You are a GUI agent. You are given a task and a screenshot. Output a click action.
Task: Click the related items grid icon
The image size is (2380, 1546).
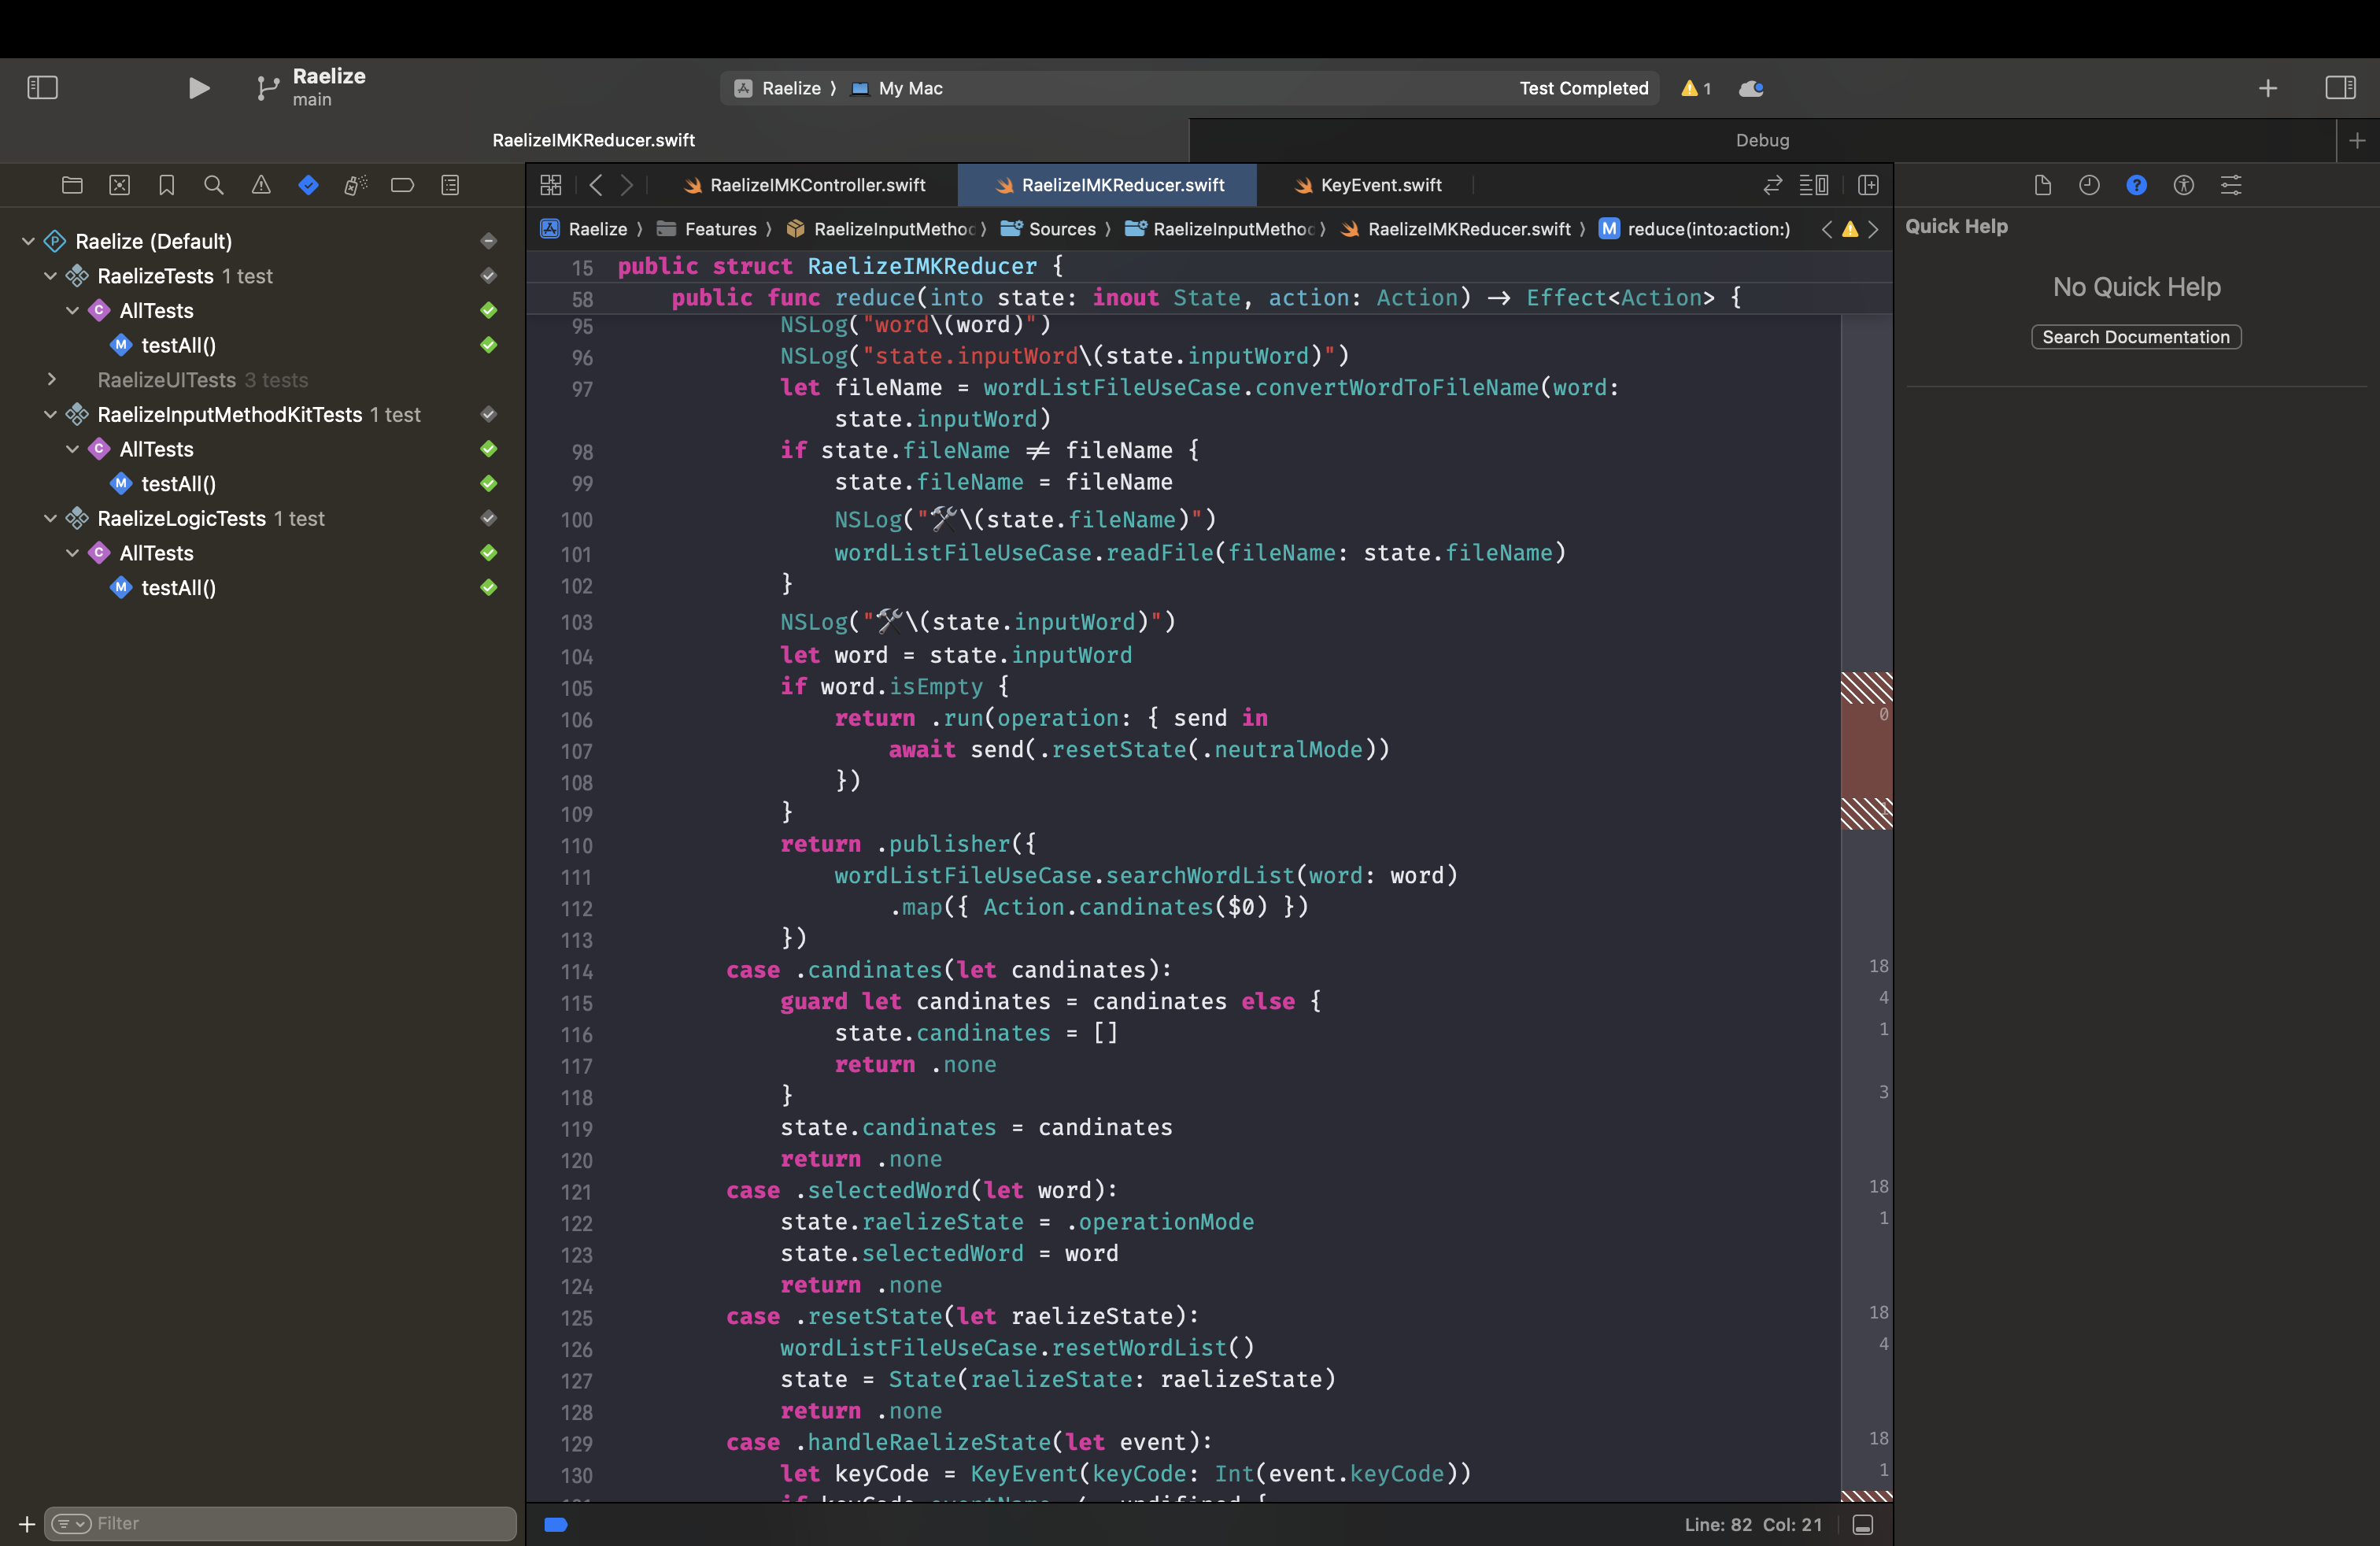551,185
